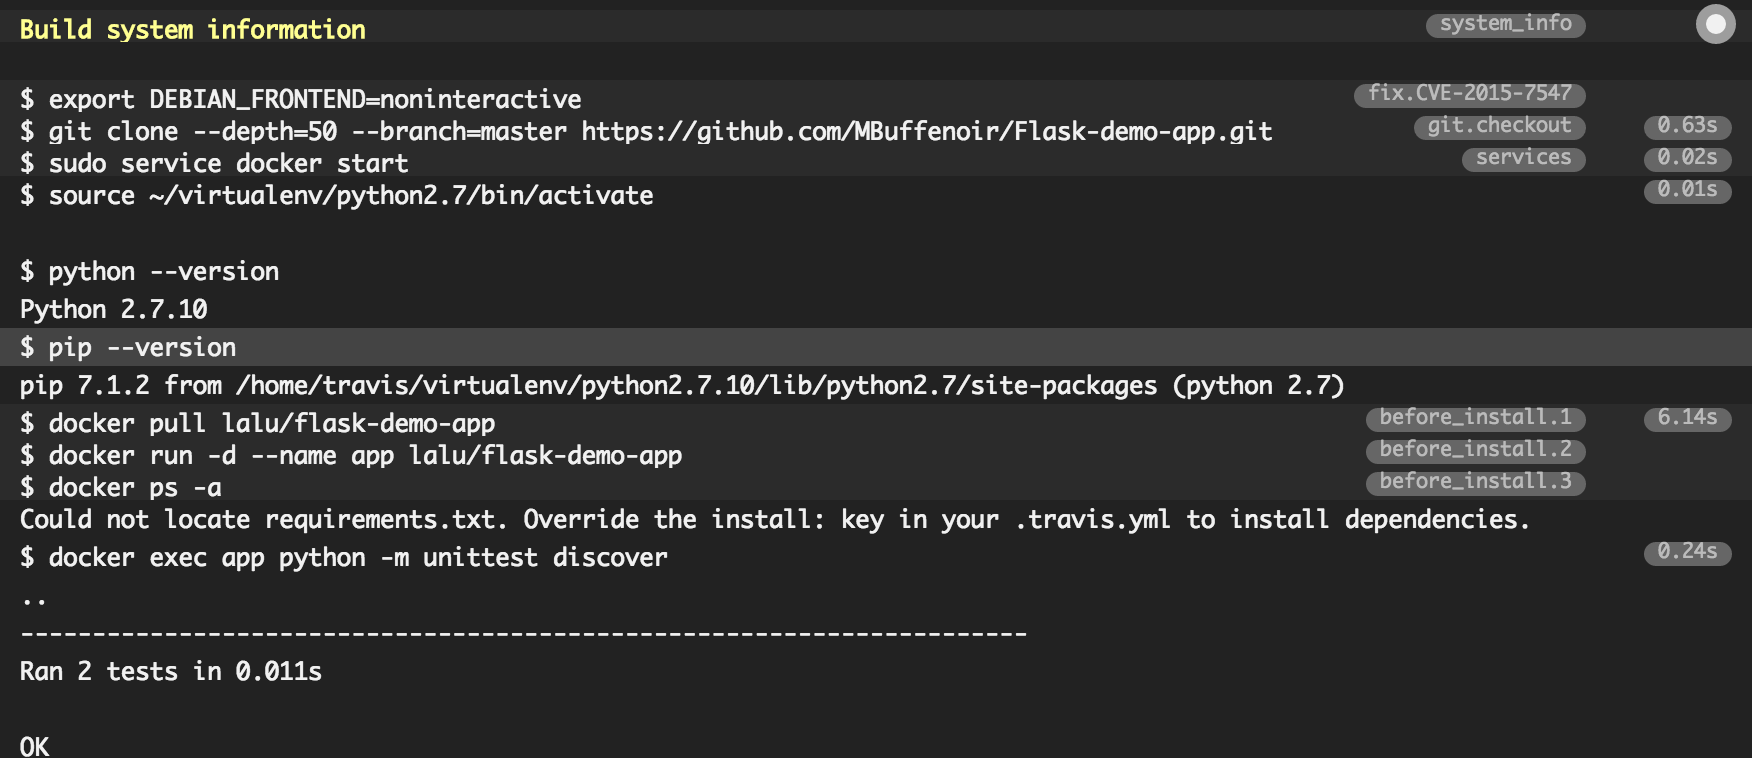This screenshot has height=758, width=1752.
Task: Select the docker pull lalu/flask-demo-app line
Action: (258, 424)
